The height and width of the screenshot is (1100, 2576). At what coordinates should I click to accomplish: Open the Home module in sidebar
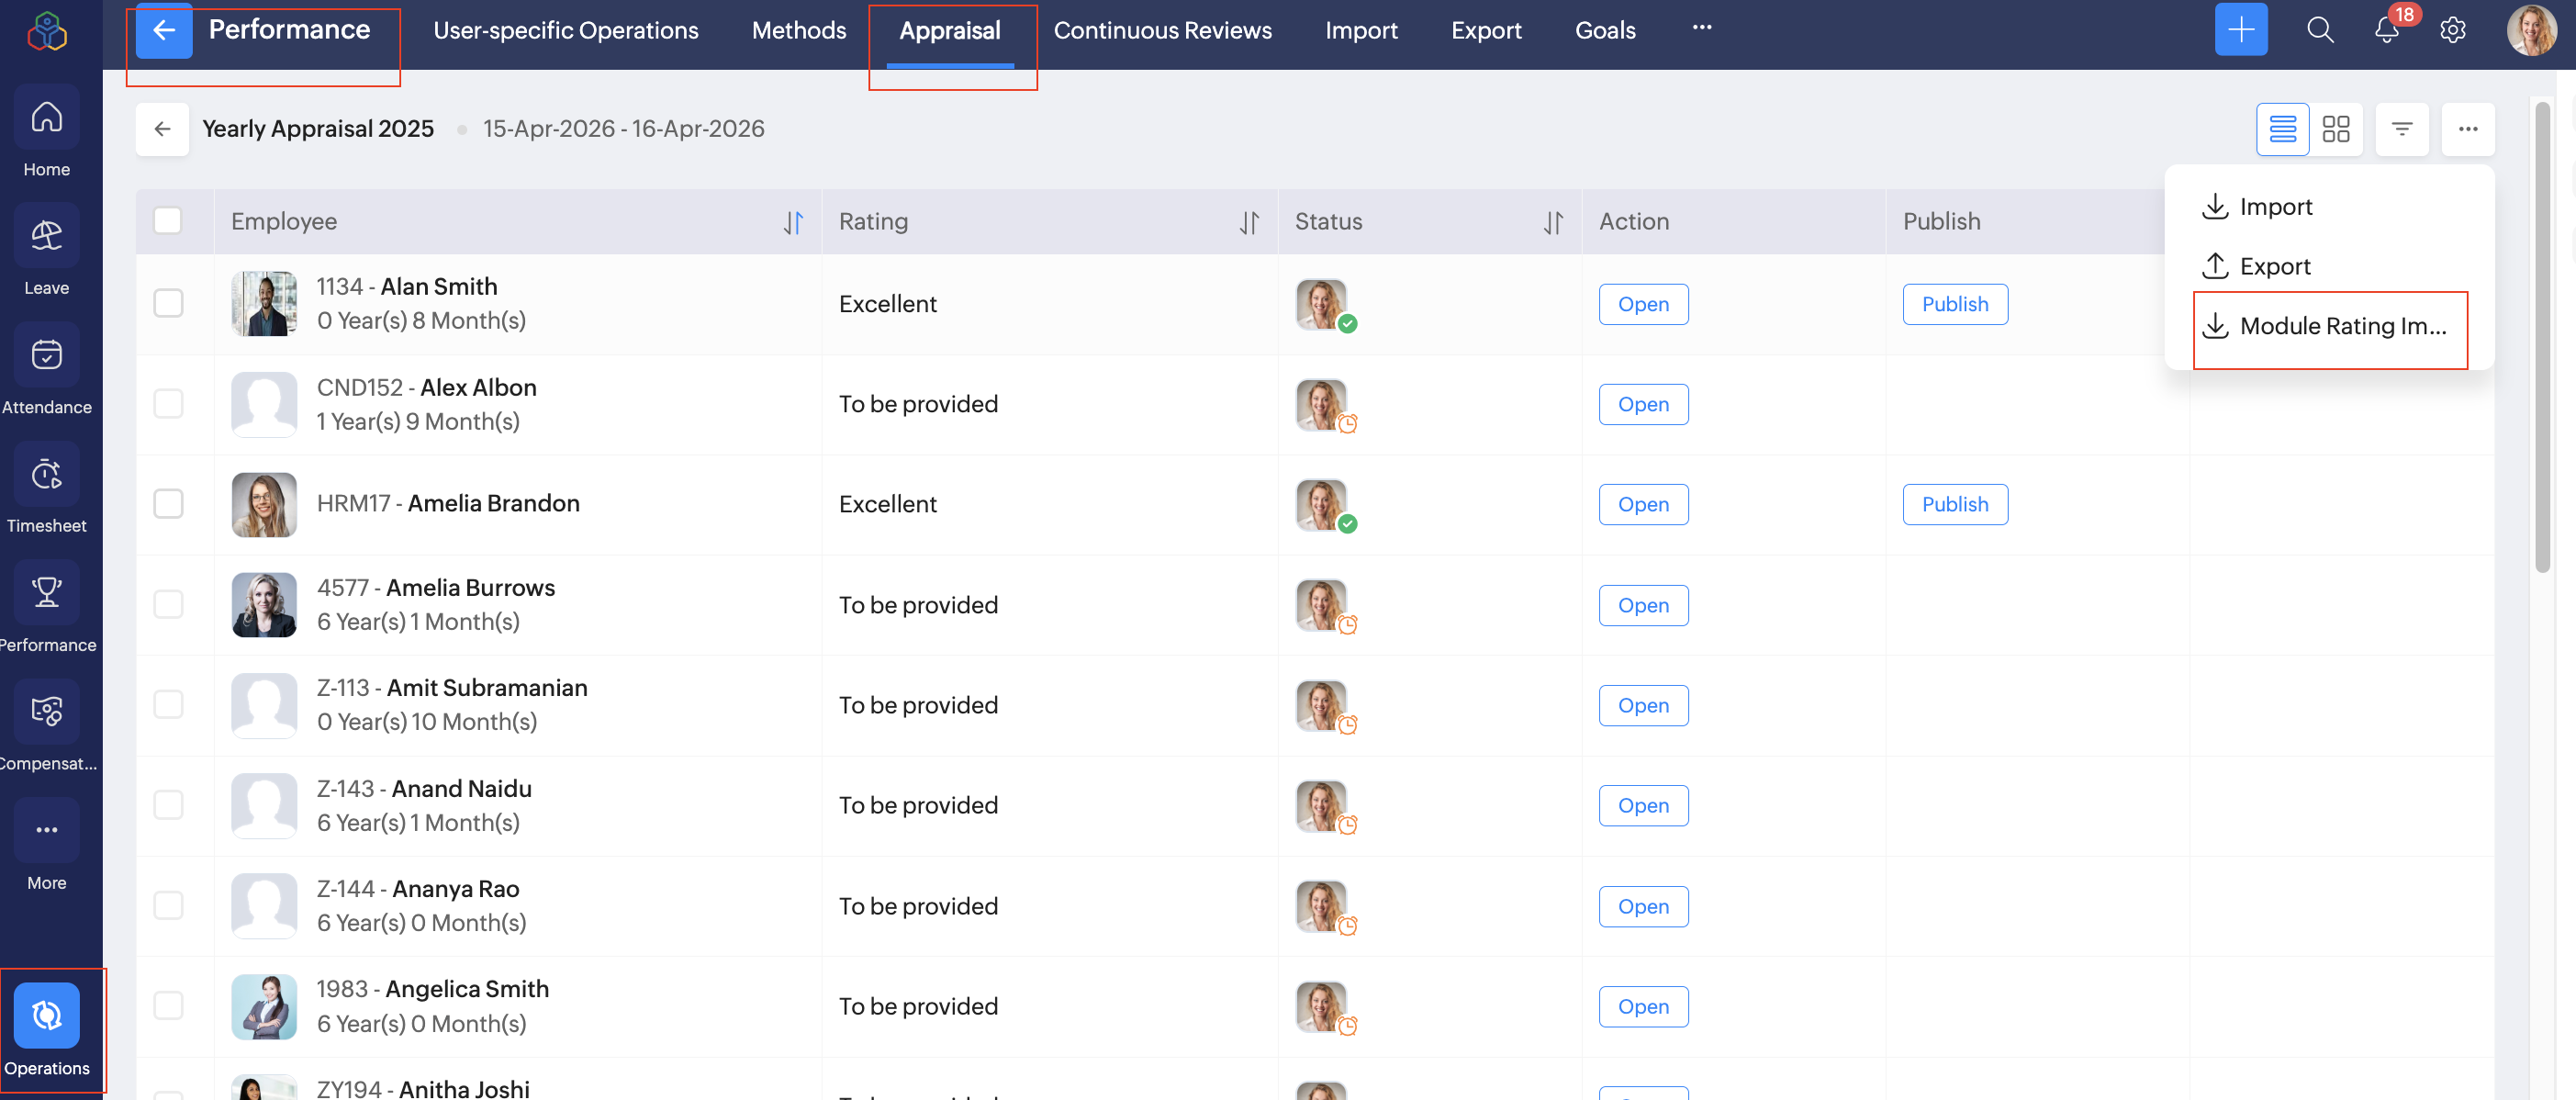46,118
